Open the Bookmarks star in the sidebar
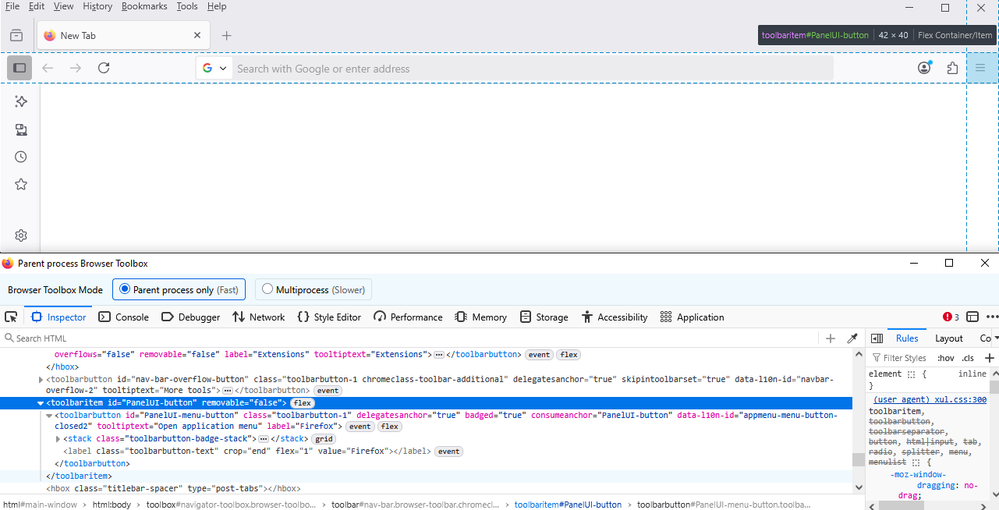Screen dimensions: 999x510 21,184
